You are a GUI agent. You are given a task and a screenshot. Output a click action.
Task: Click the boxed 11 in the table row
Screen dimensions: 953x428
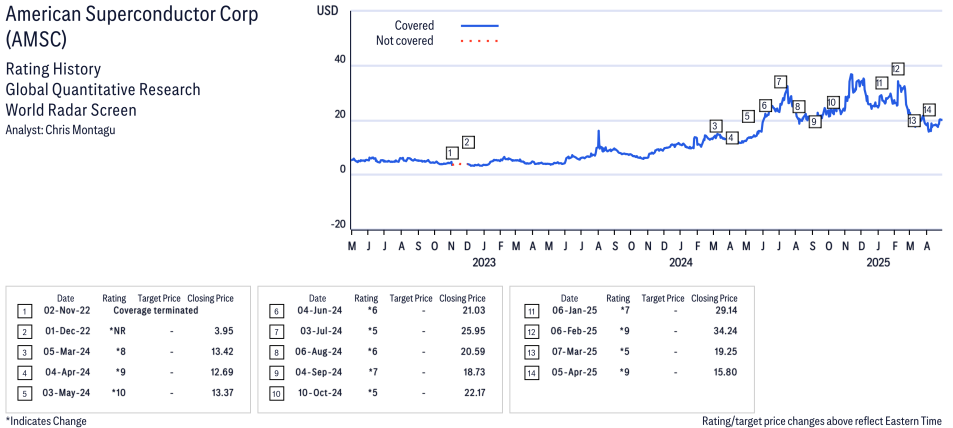point(531,312)
